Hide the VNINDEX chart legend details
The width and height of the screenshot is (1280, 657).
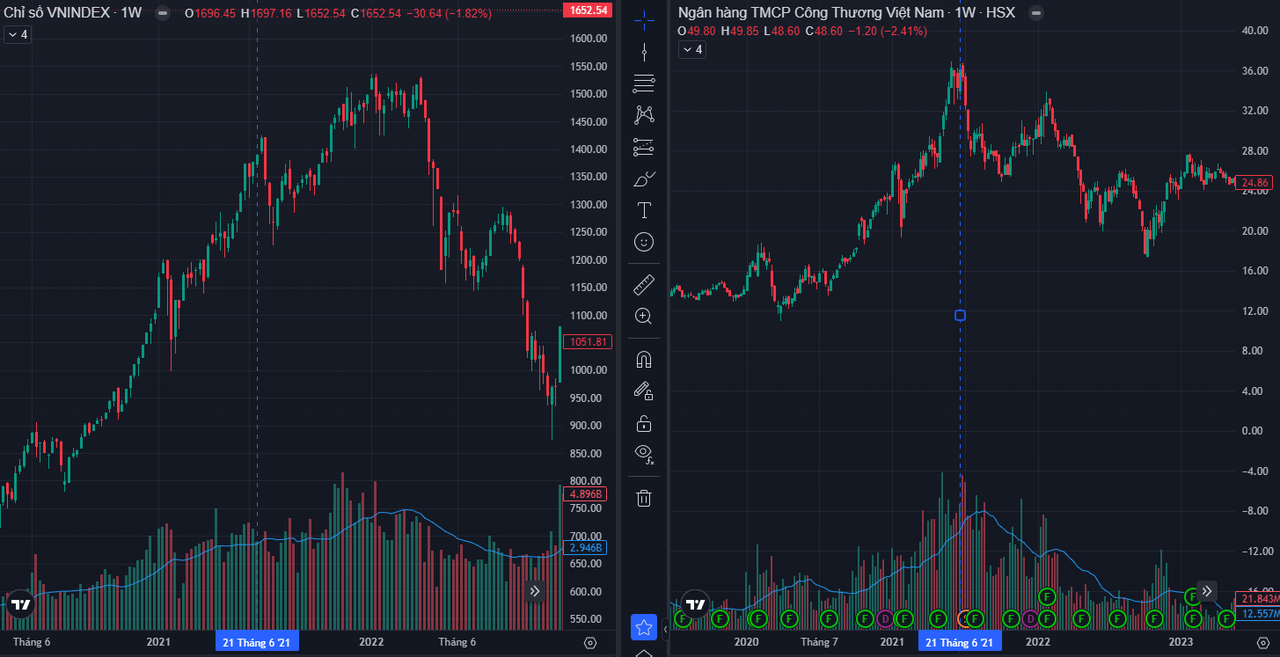pos(162,14)
